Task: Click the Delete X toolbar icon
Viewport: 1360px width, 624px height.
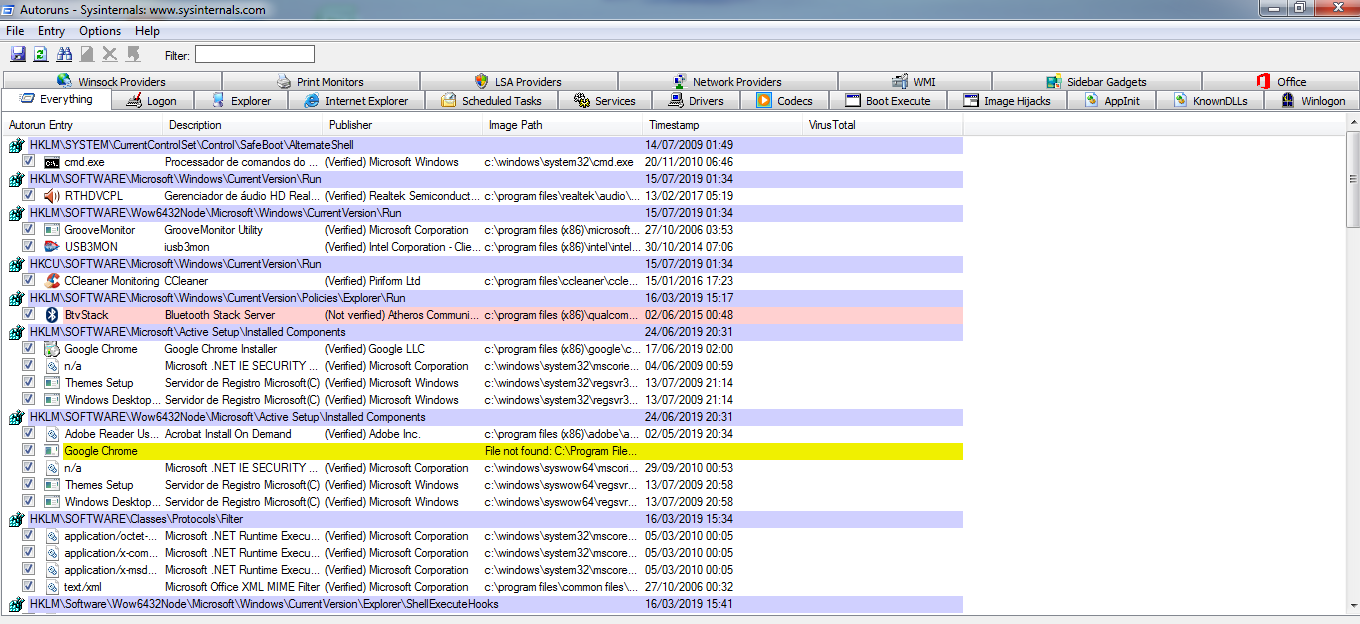Action: 110,54
